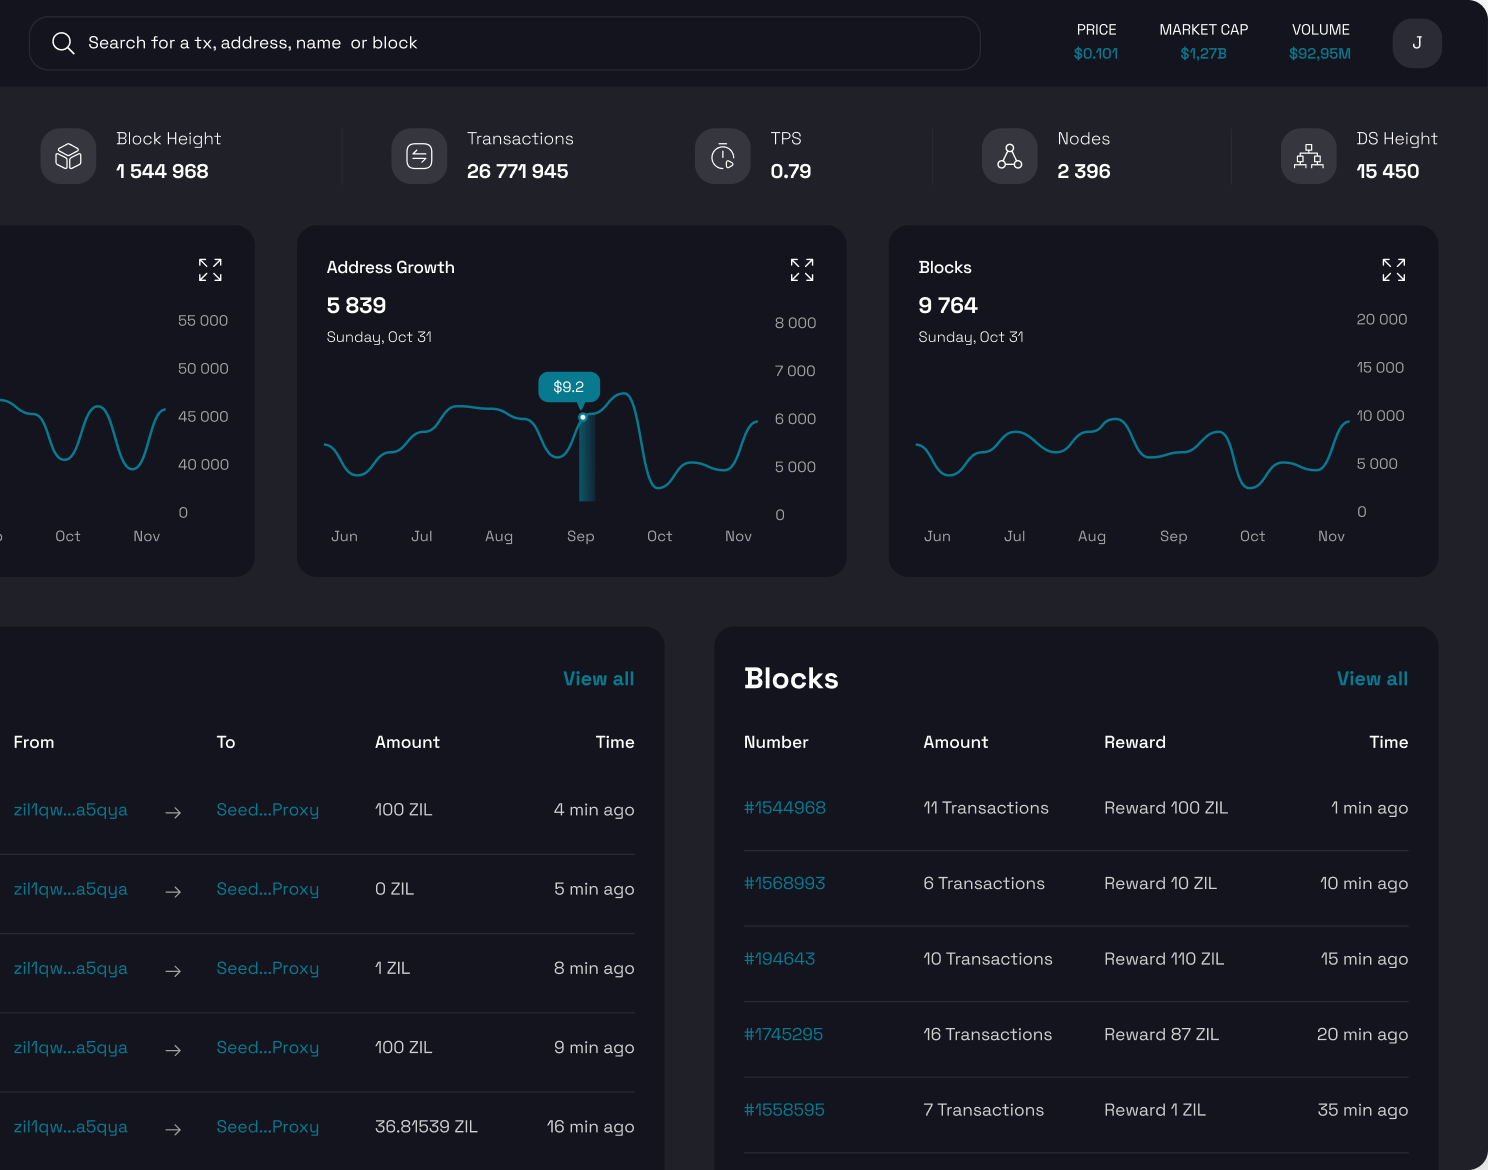Open sender address in 8 min ago row

pos(71,968)
